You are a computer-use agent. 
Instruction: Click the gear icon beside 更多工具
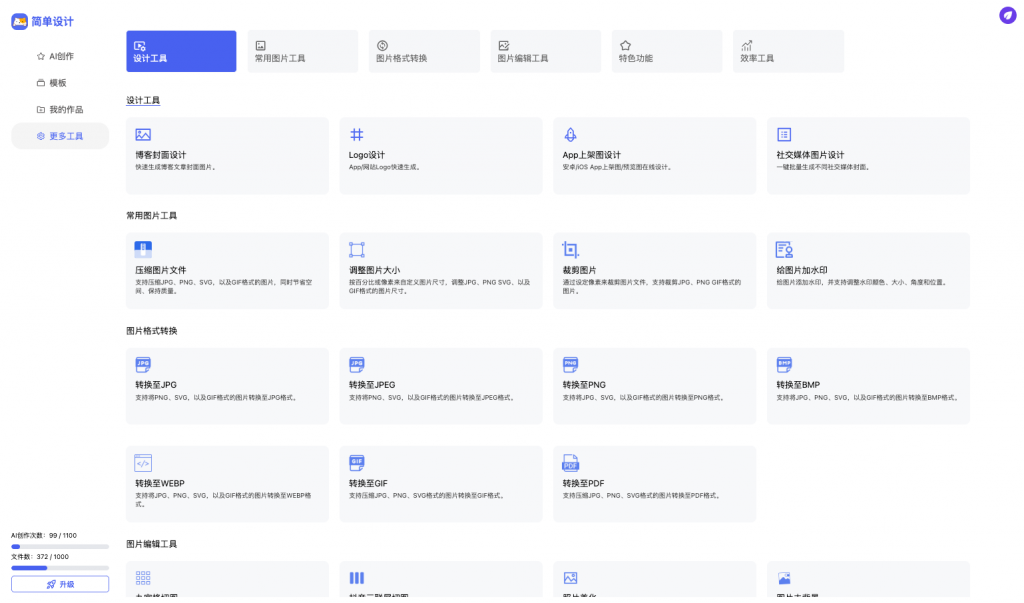(41, 136)
